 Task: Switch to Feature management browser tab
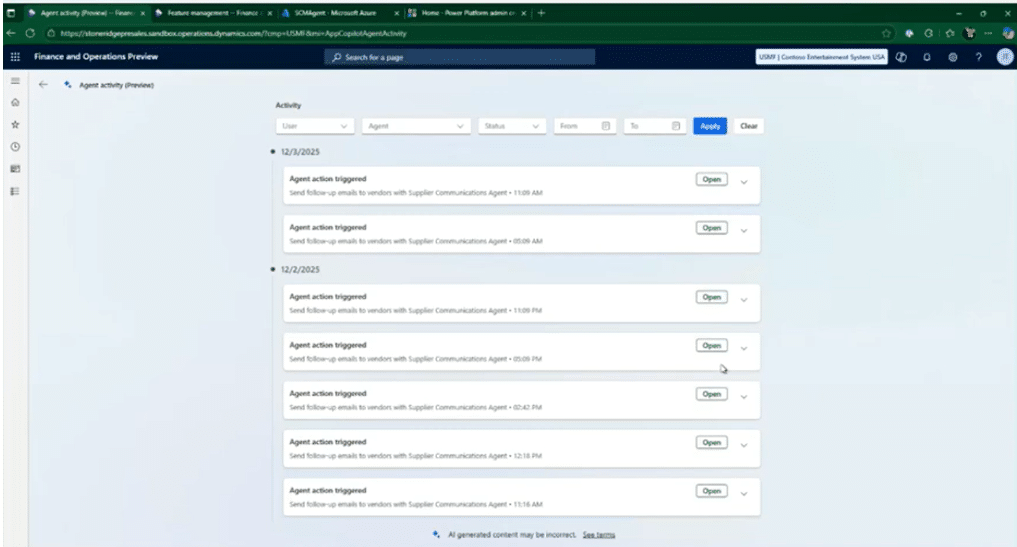tap(212, 13)
